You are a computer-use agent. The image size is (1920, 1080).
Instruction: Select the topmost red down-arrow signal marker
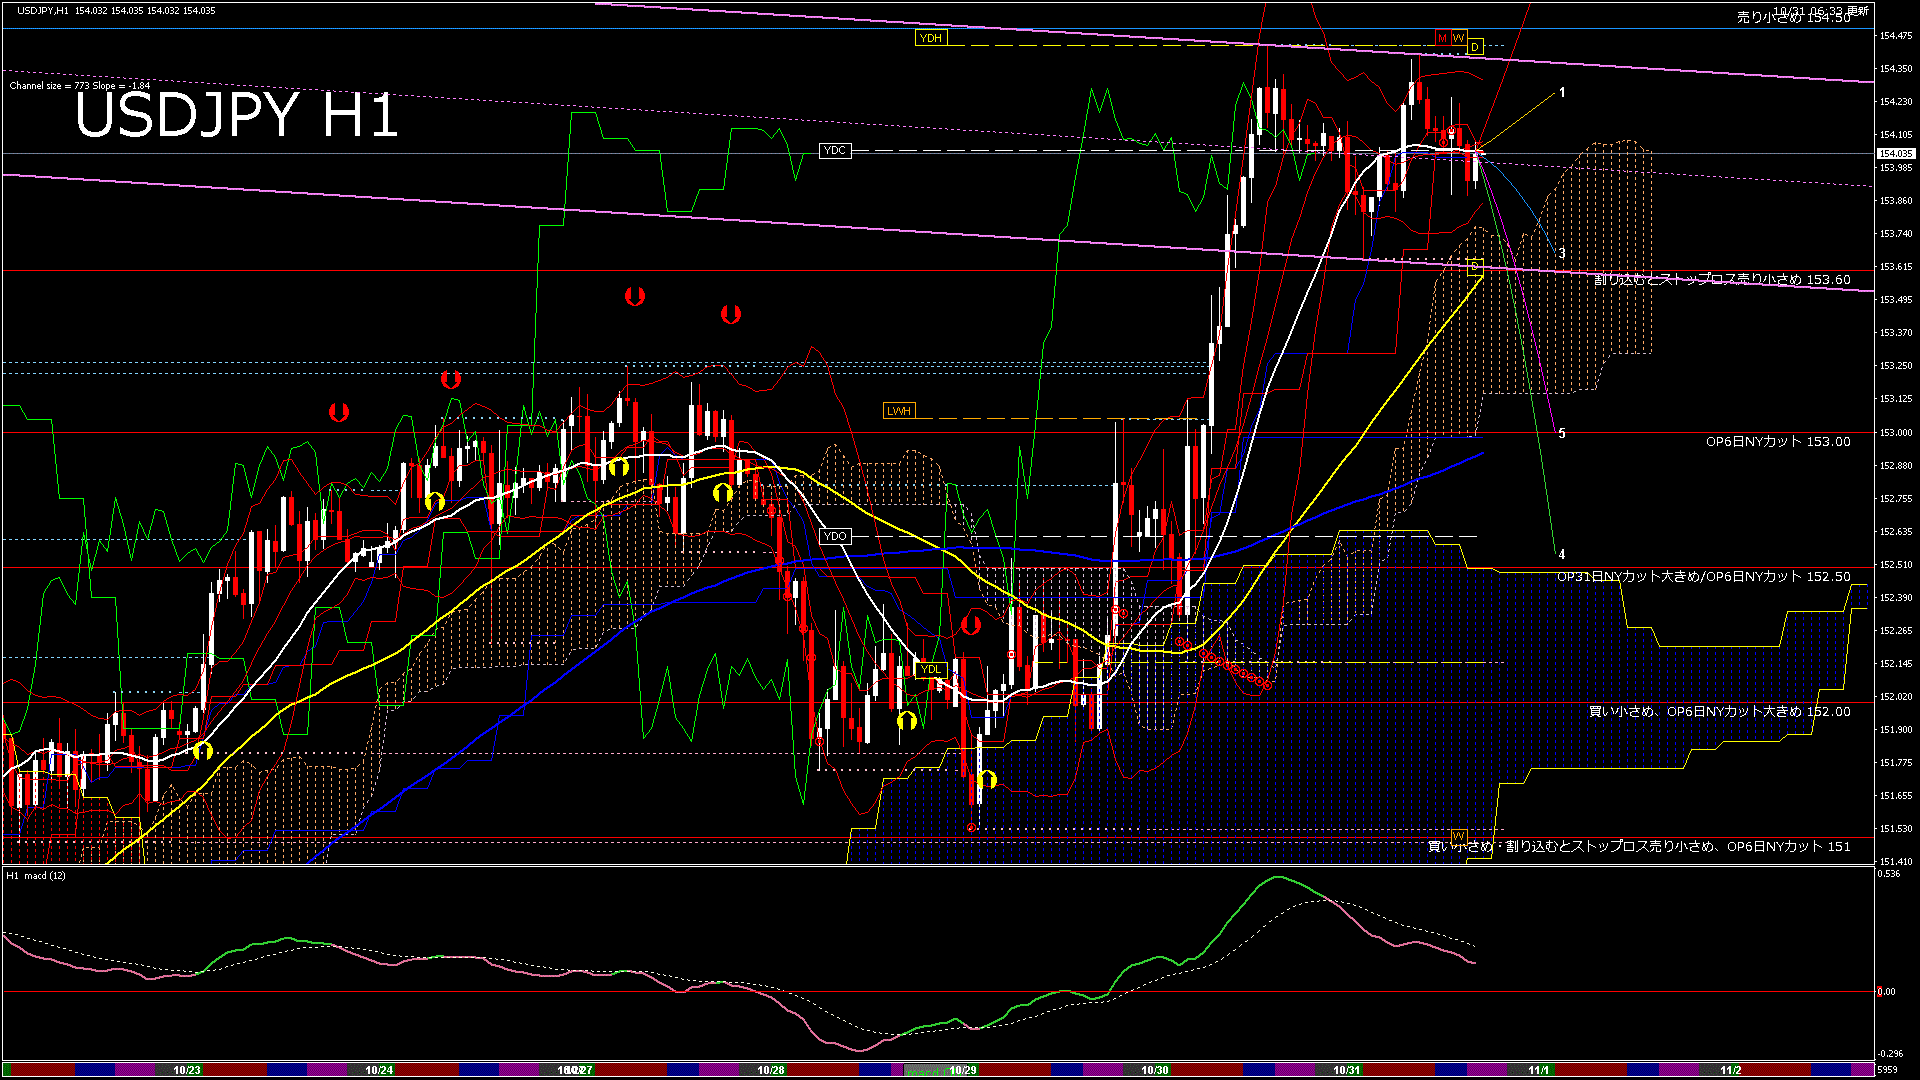(x=634, y=296)
